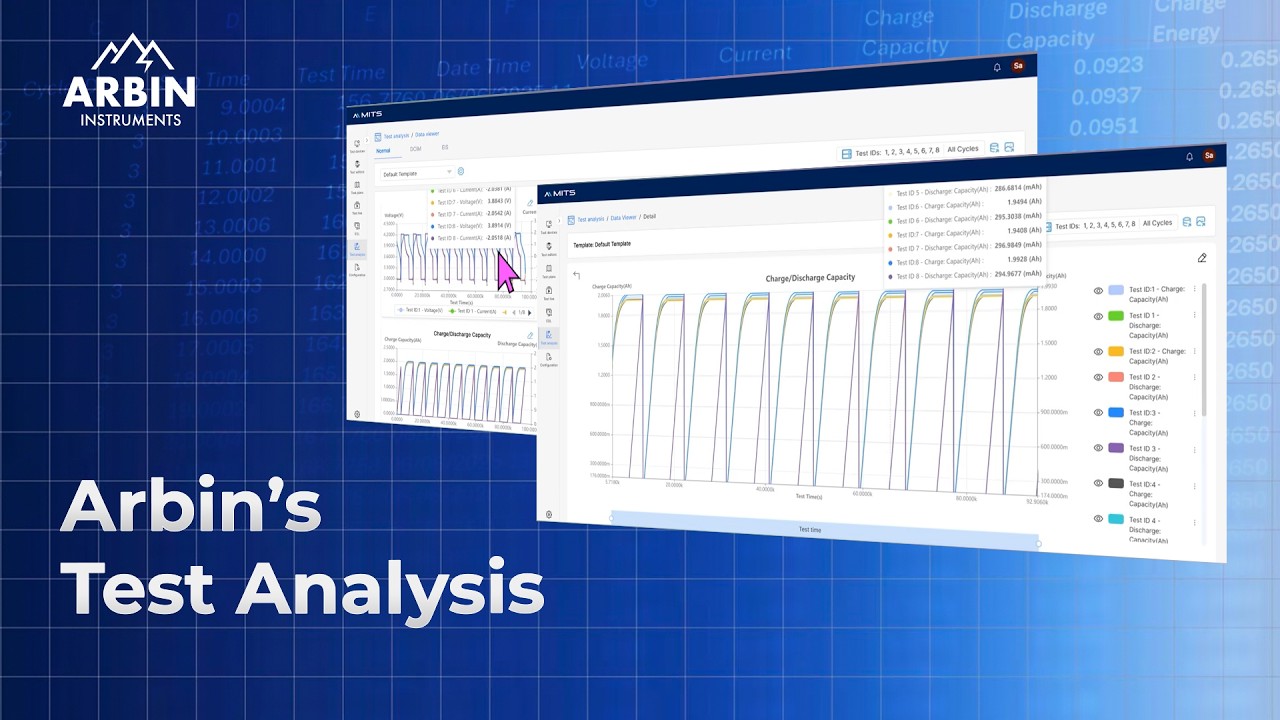
Task: Select Test analysis in front window sidebar
Action: [x=549, y=337]
